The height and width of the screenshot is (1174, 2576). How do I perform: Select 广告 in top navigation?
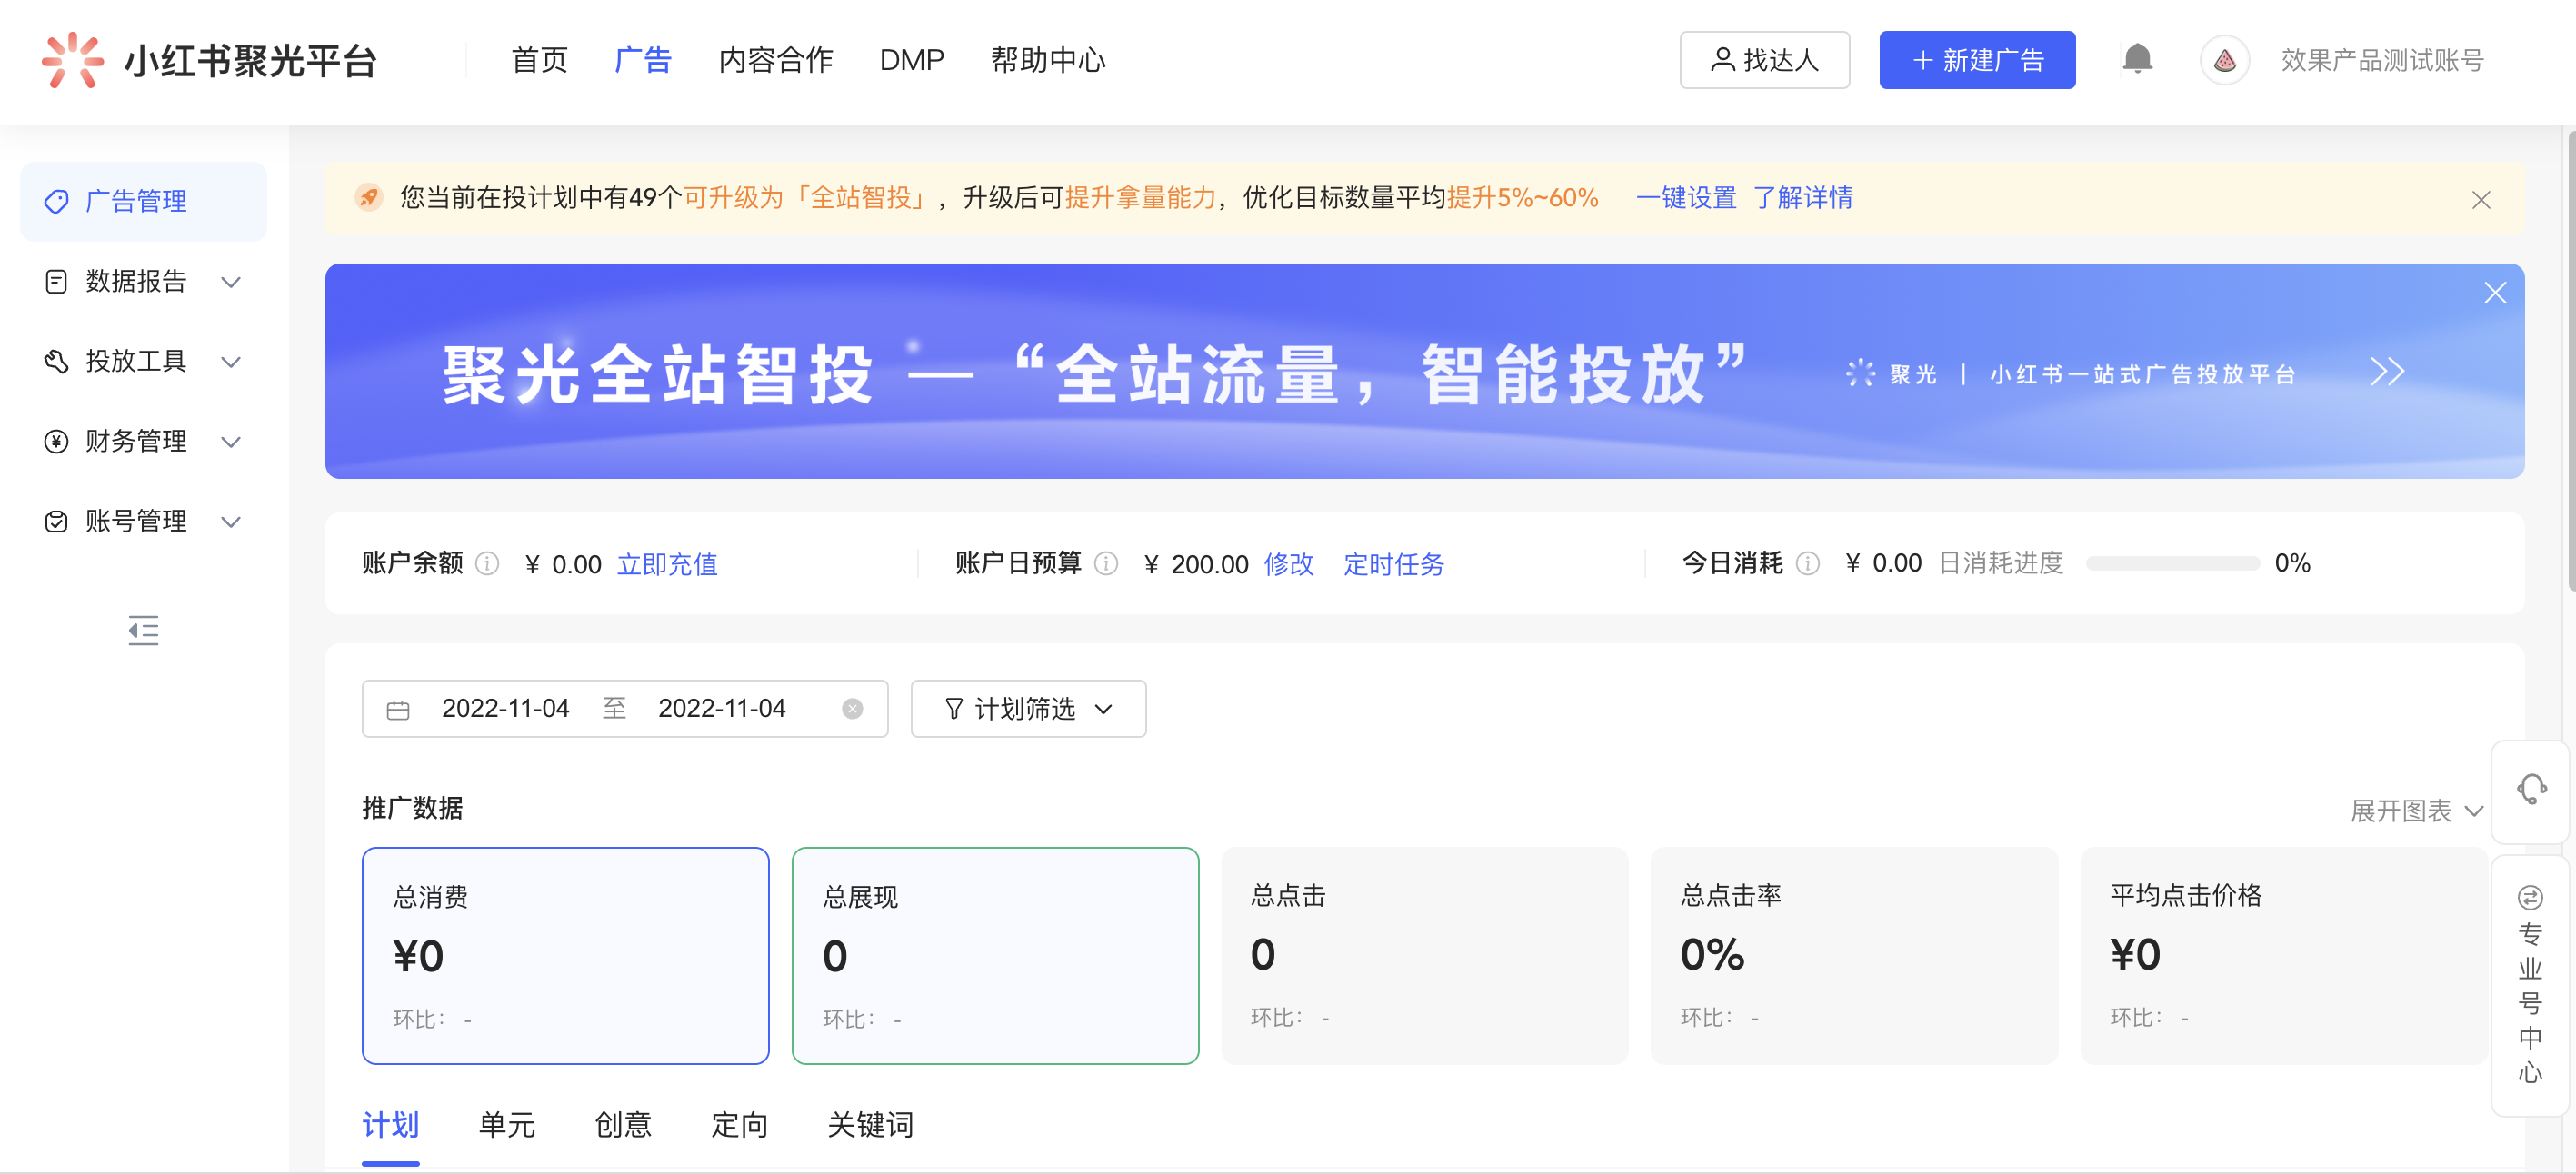pyautogui.click(x=643, y=60)
